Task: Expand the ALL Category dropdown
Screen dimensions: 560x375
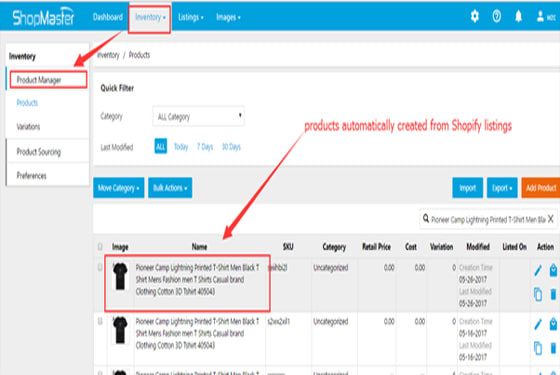Action: point(199,116)
